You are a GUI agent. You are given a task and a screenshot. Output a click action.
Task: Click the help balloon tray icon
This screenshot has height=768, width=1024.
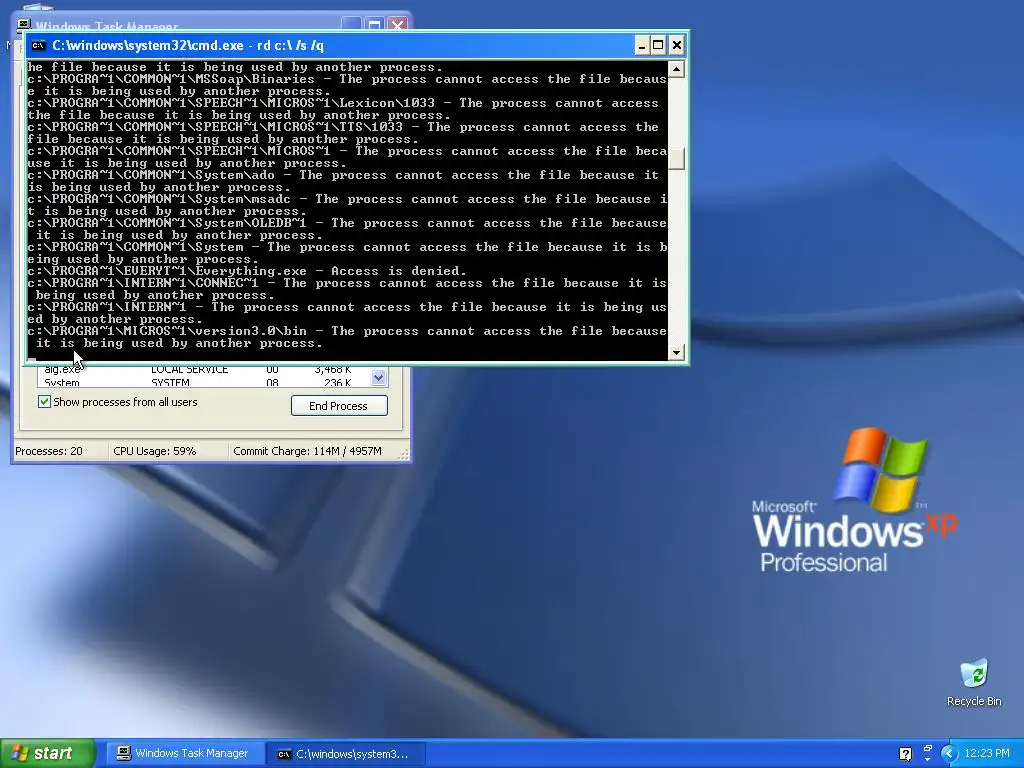[905, 754]
